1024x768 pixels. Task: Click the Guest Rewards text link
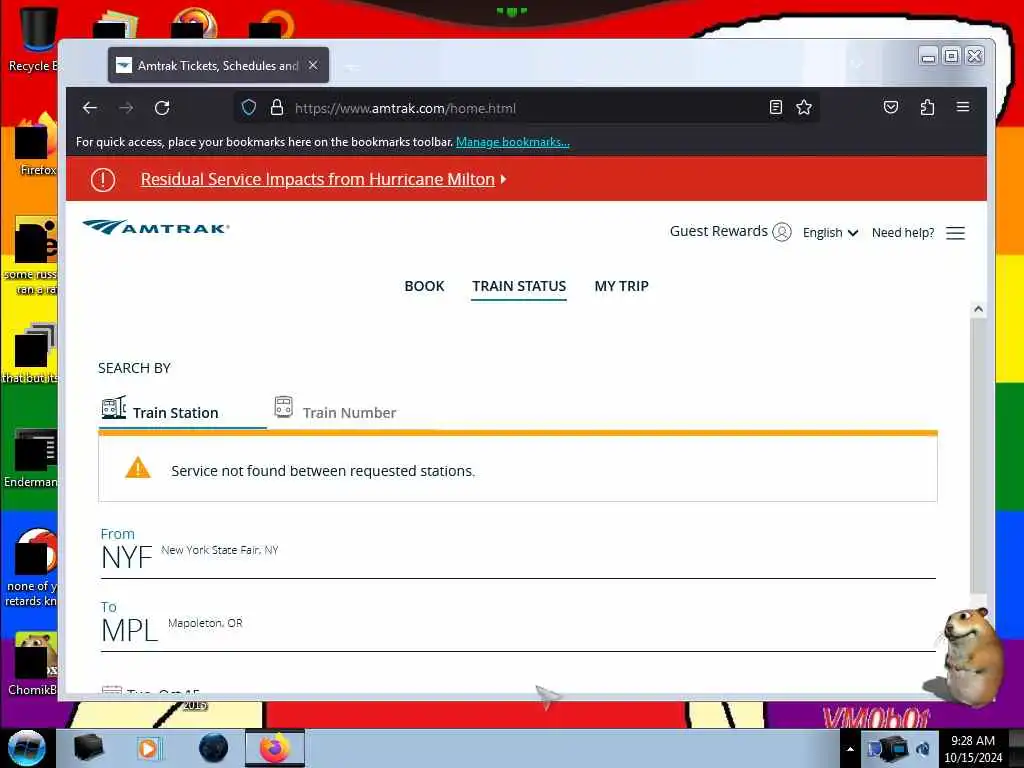(718, 231)
